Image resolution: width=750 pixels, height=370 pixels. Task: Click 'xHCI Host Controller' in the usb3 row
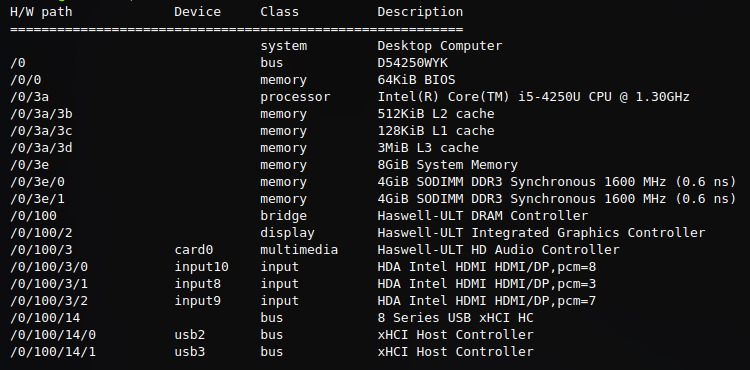455,352
